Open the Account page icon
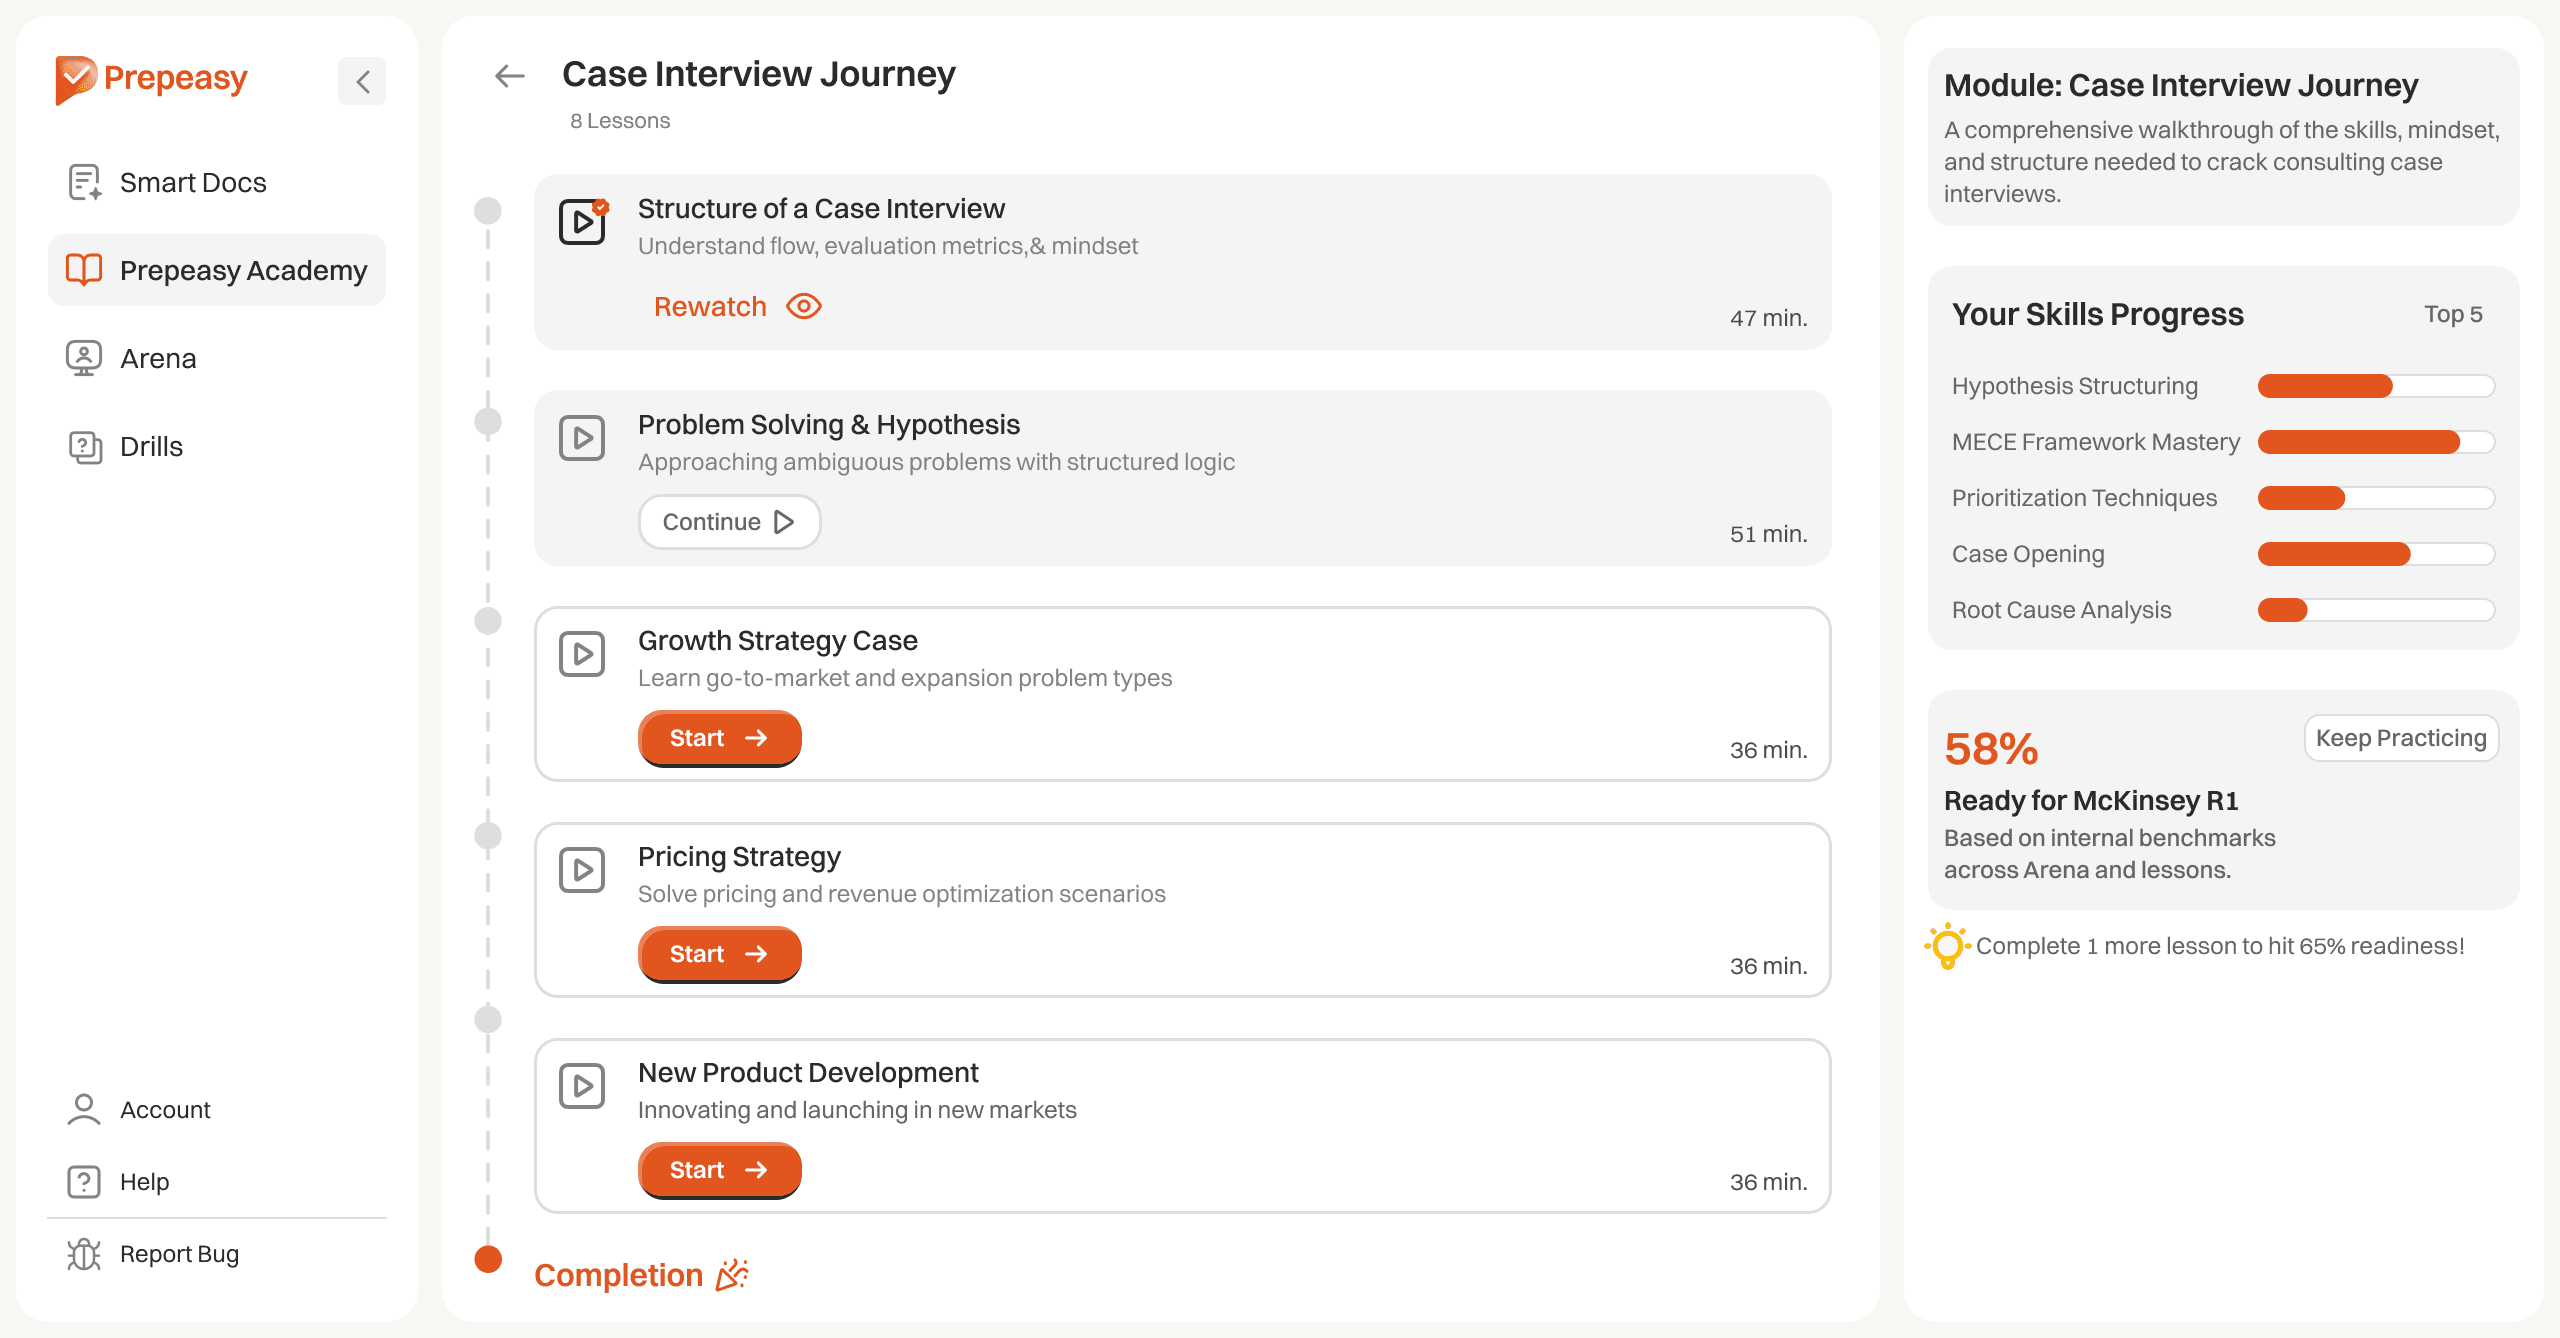 [x=84, y=1110]
